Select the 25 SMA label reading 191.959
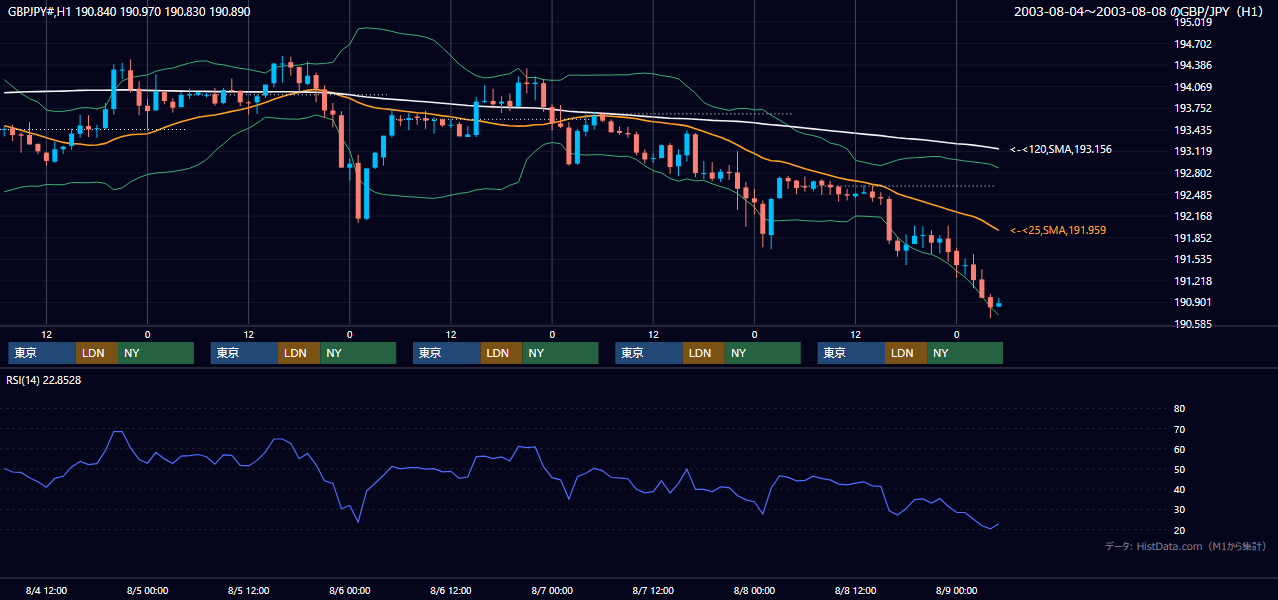This screenshot has height=600, width=1278. click(x=1058, y=230)
